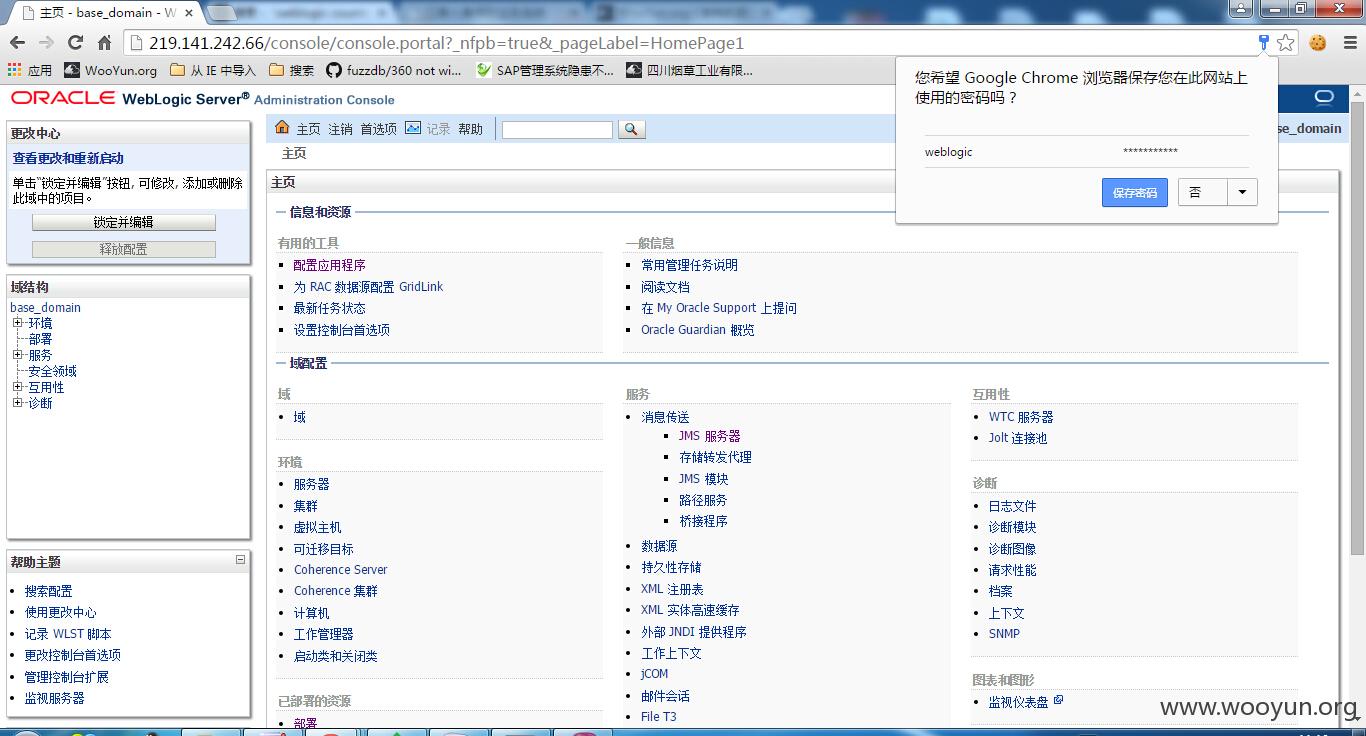Open 四川烟草工业 bookmark

pyautogui.click(x=690, y=70)
